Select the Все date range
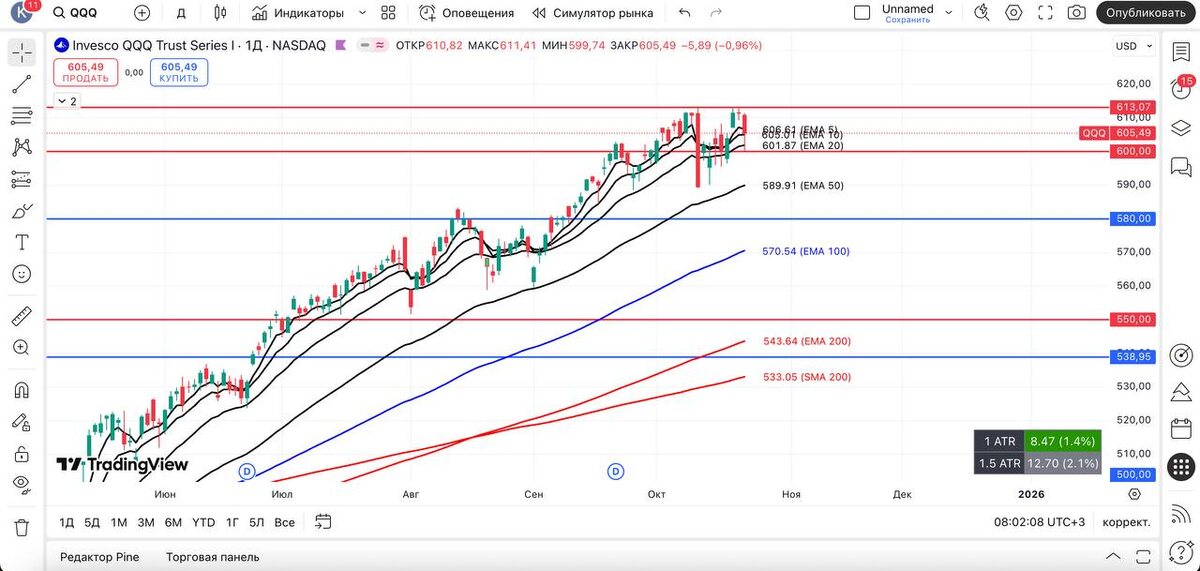Image resolution: width=1200 pixels, height=571 pixels. point(284,522)
